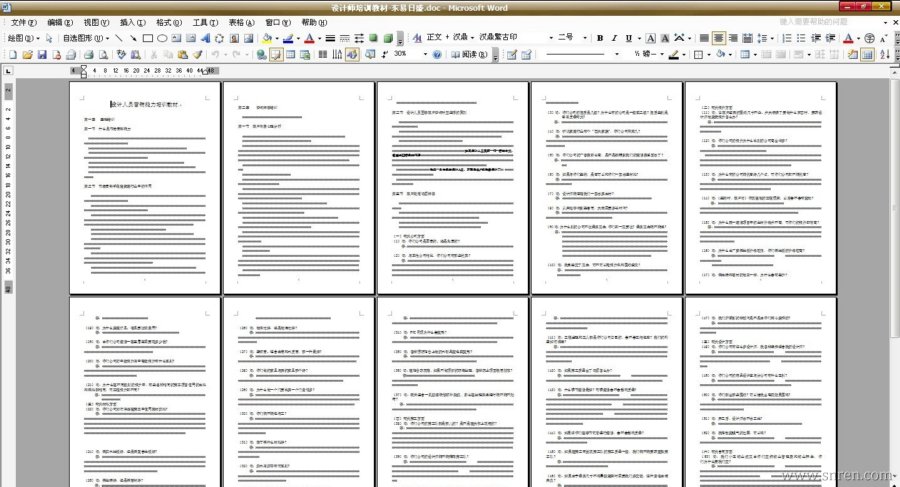Screen dimensions: 900x487
Task: Apply numbered list formatting
Action: point(787,38)
